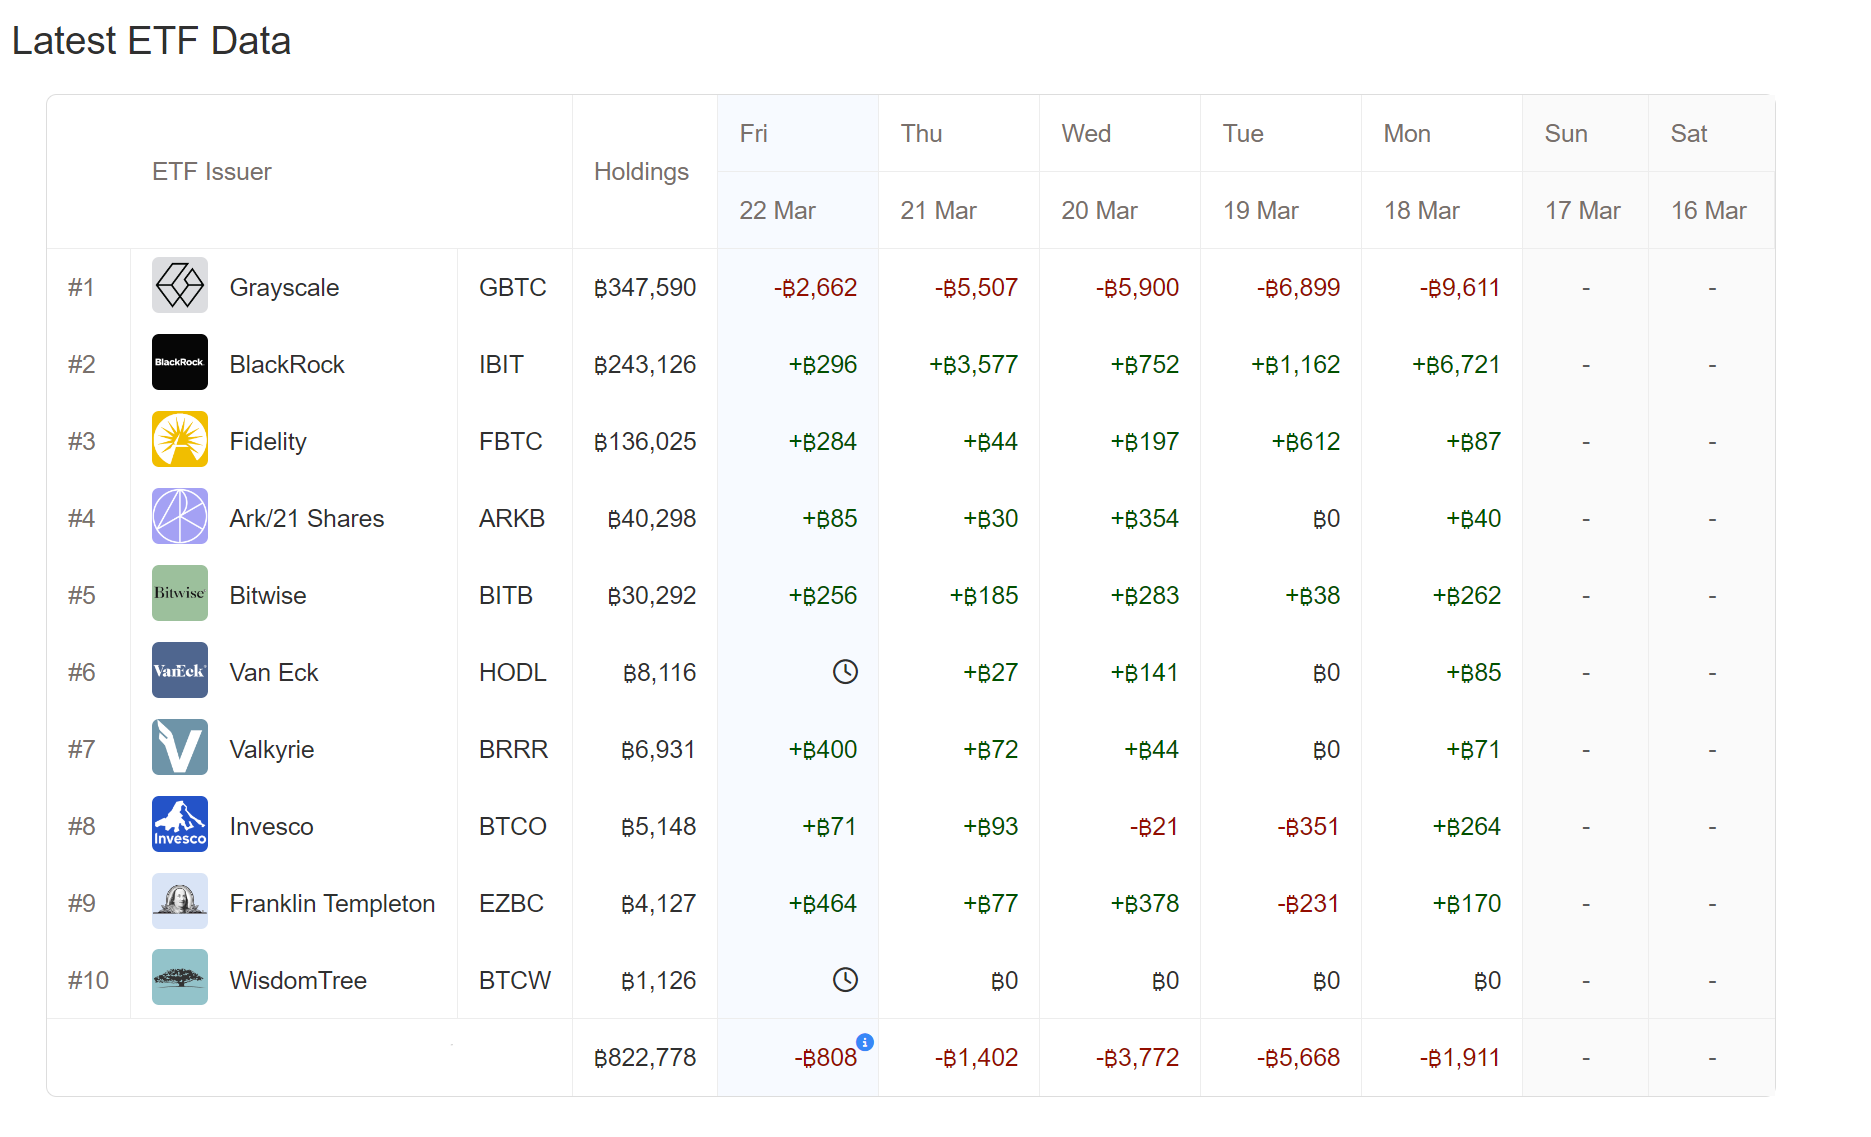Open the Franklin Templeton issuer name link
This screenshot has height=1137, width=1871.
[x=332, y=904]
